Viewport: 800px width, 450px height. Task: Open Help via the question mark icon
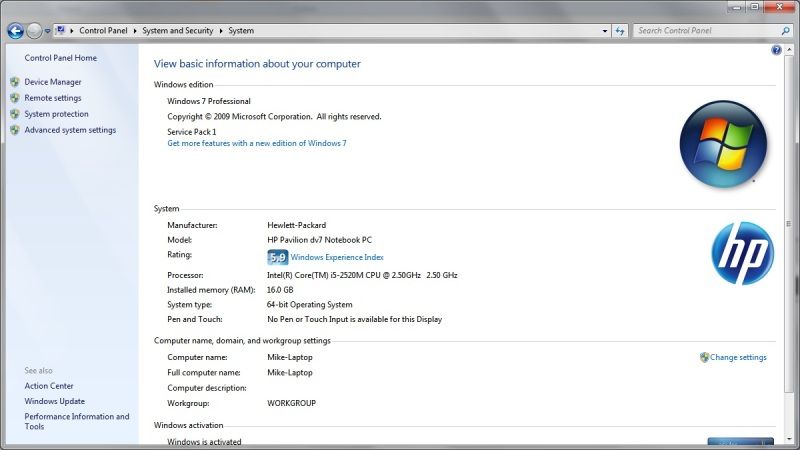(776, 50)
